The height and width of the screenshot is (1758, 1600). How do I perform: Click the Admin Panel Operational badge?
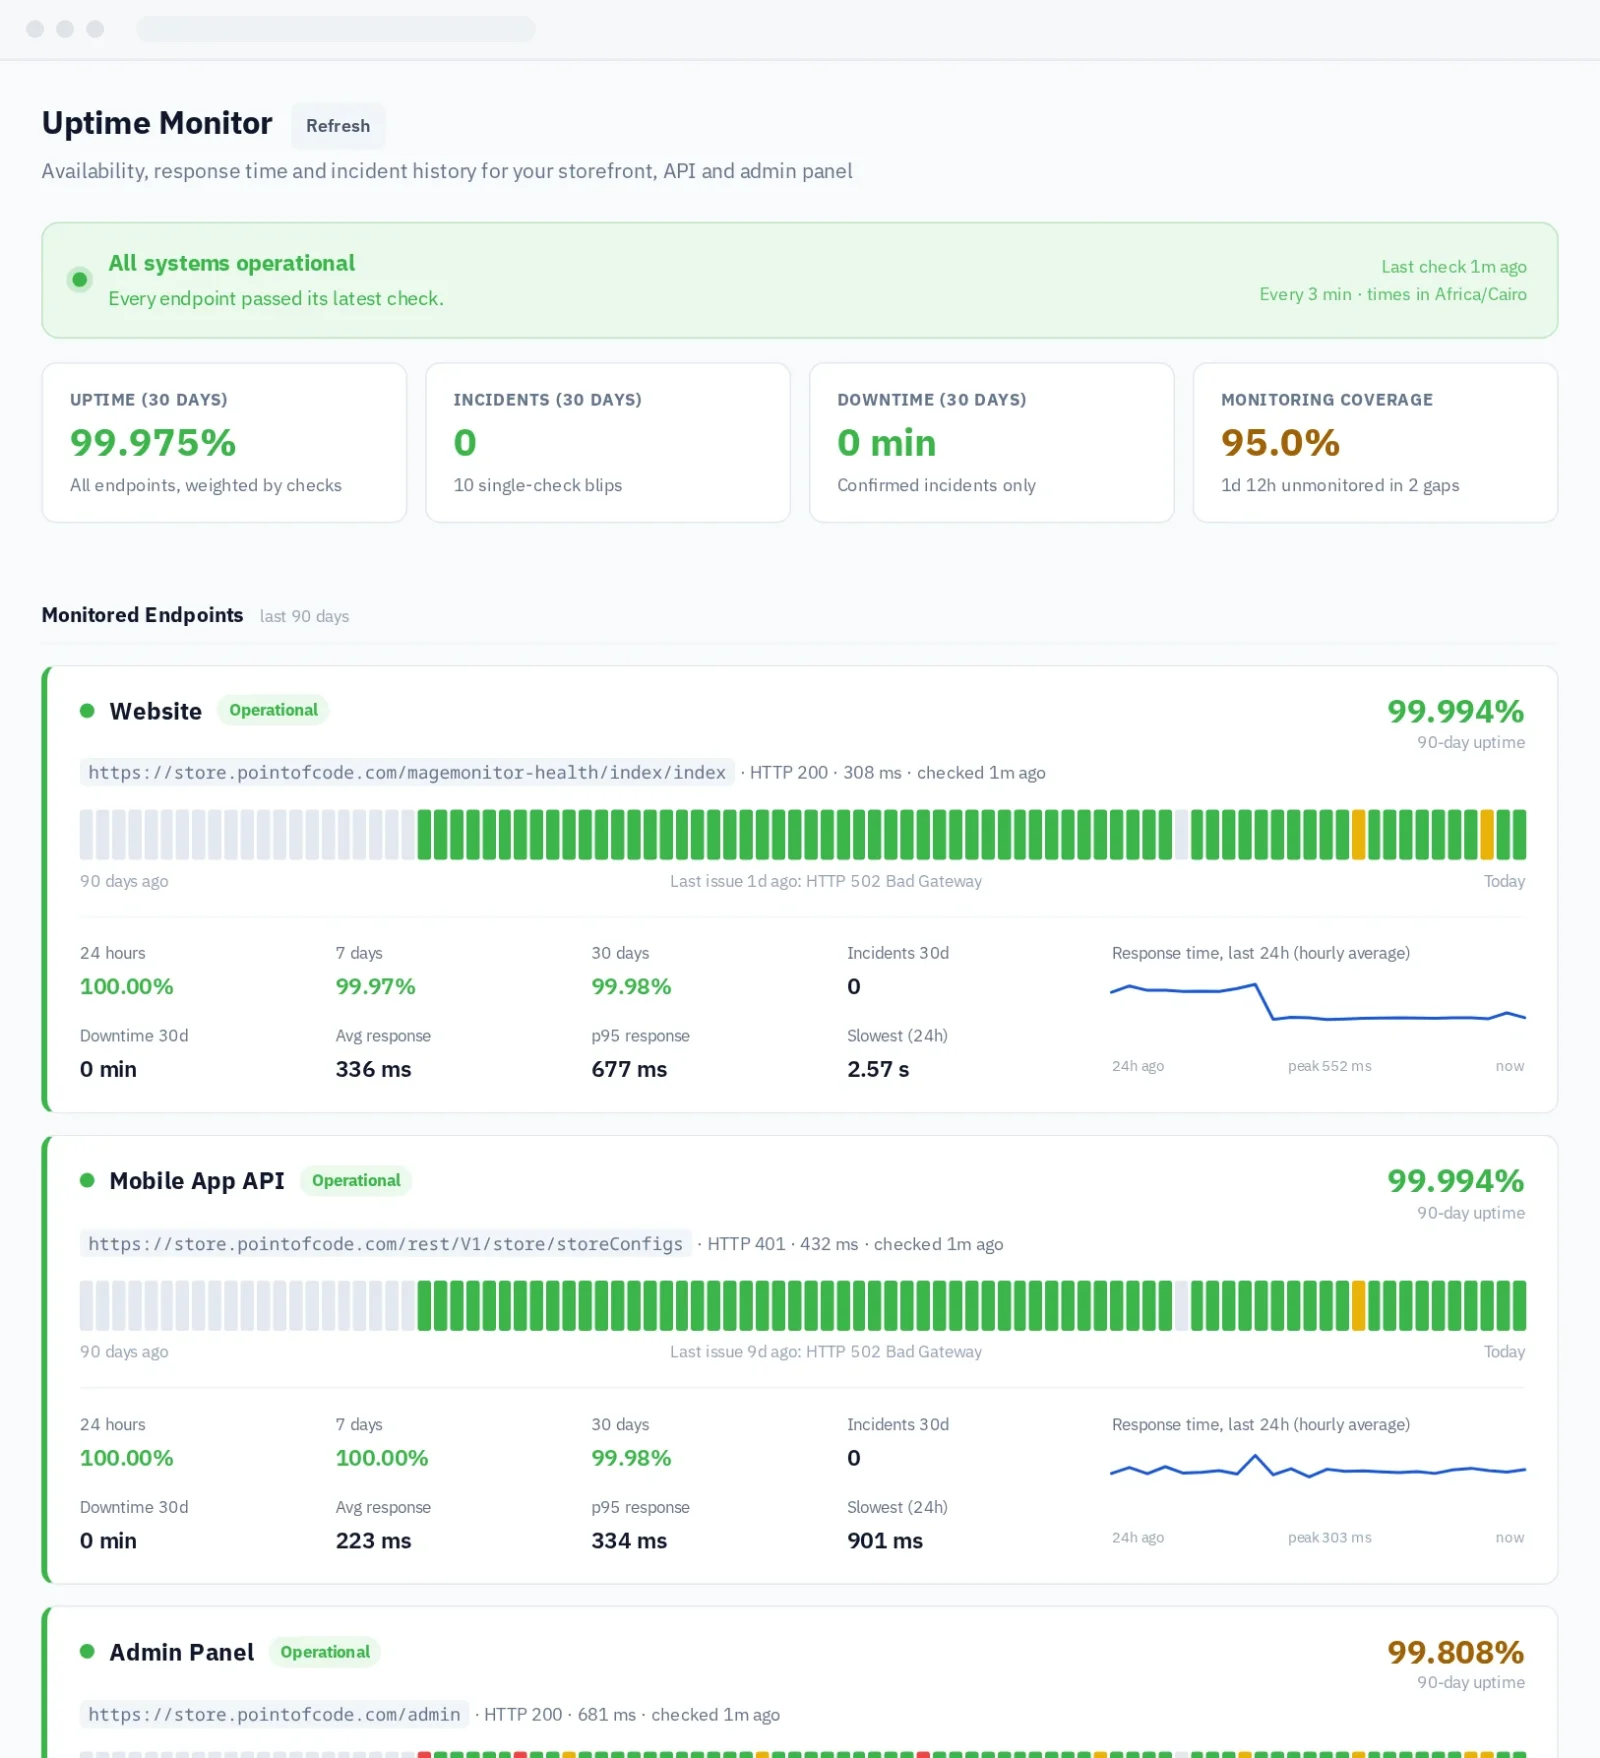point(325,1652)
